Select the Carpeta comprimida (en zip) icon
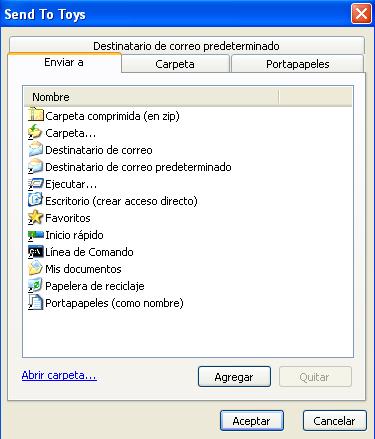375x439 pixels. (36, 115)
